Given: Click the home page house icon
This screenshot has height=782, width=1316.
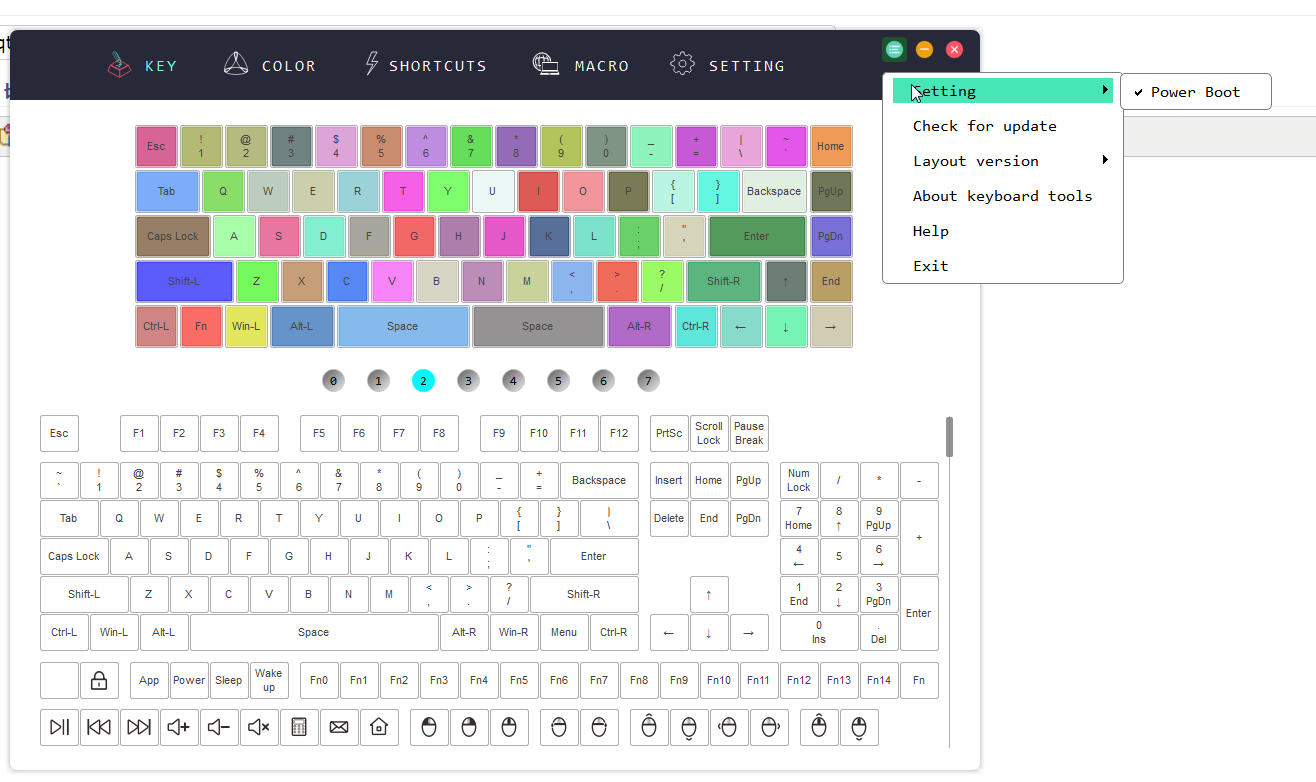Looking at the screenshot, I should tap(379, 727).
